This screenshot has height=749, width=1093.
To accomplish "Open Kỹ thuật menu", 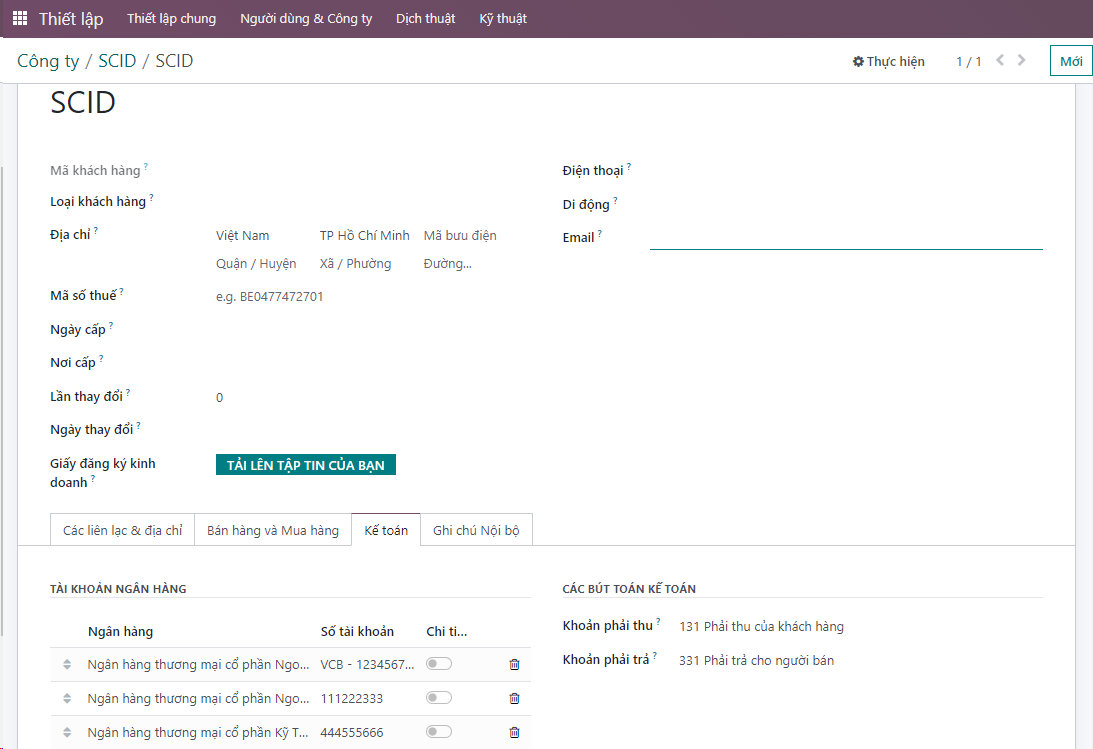I will (503, 19).
